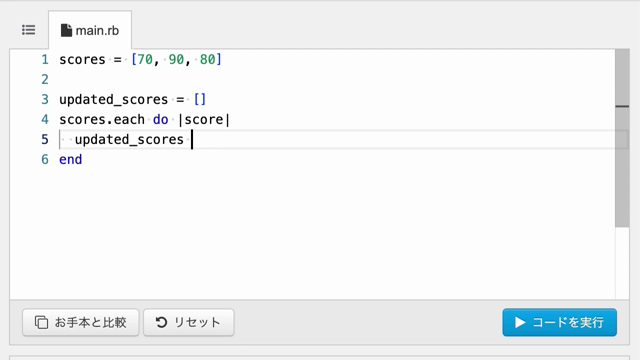Screen dimensions: 640x360
Task: Click the 'do' keyword on line 4
Action: pyautogui.click(x=160, y=120)
